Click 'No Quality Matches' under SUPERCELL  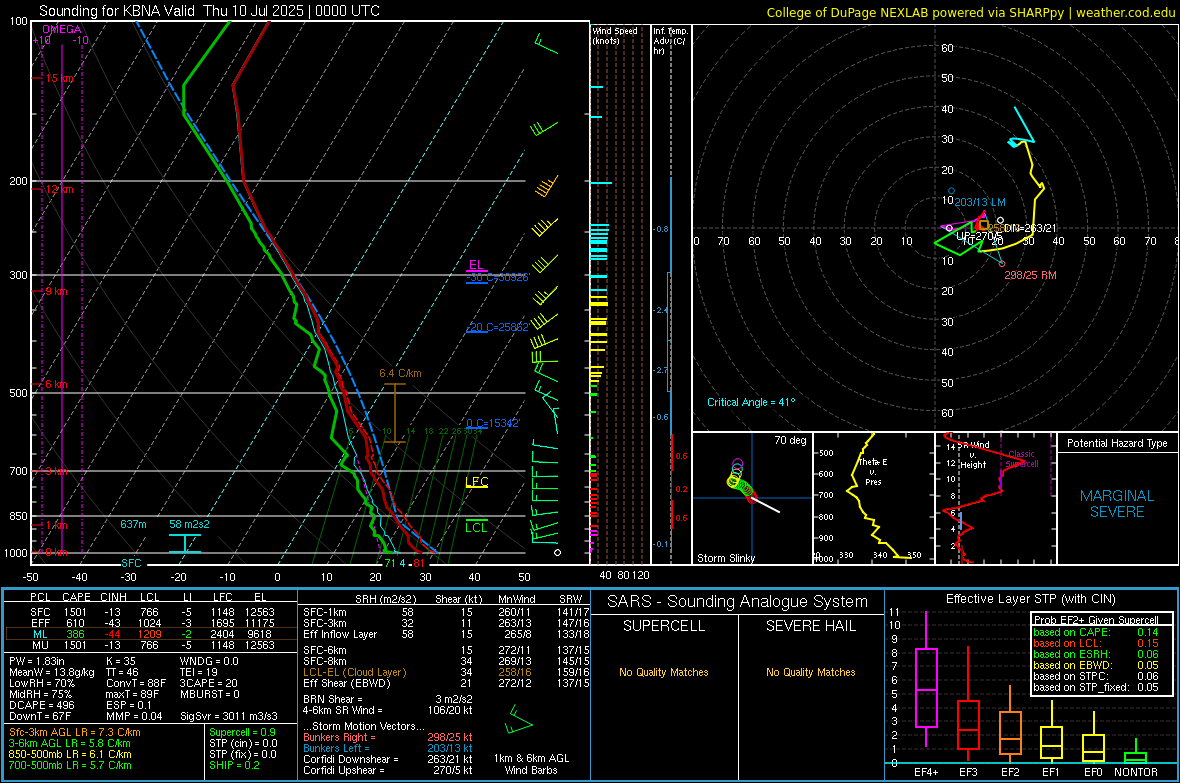(x=664, y=672)
